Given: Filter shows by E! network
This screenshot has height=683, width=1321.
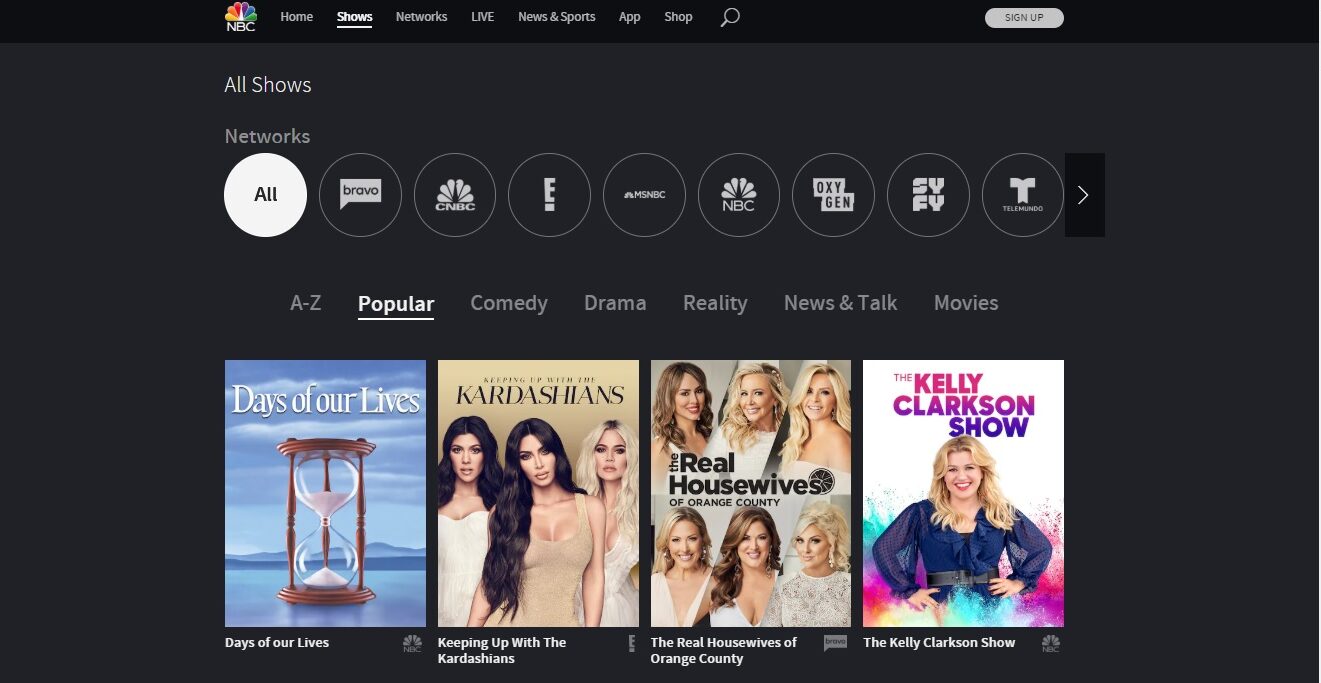Looking at the screenshot, I should click(549, 195).
